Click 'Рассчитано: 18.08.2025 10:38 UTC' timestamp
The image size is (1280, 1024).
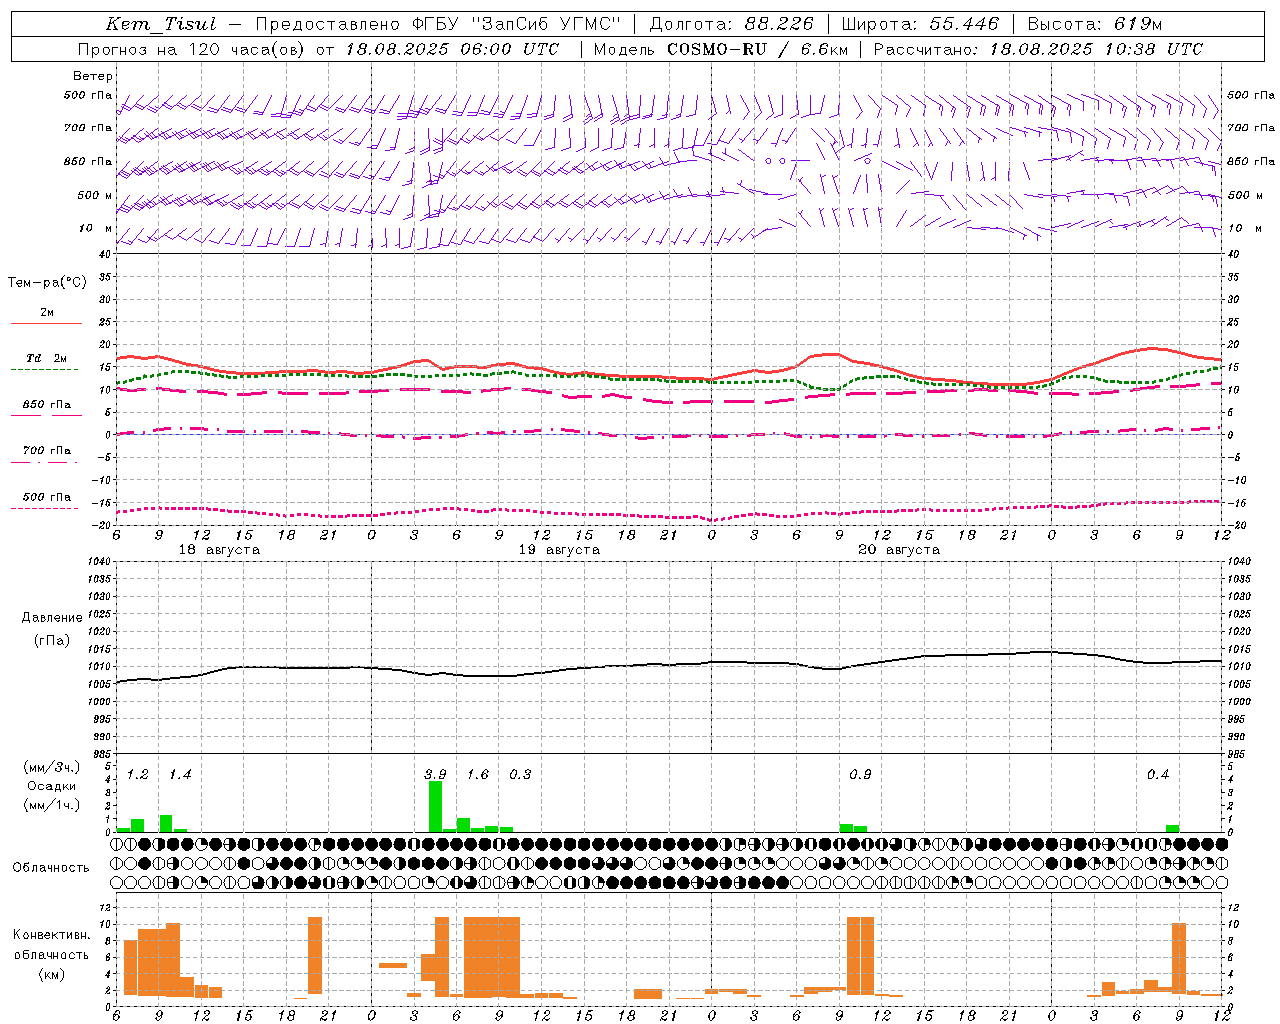click(1038, 49)
